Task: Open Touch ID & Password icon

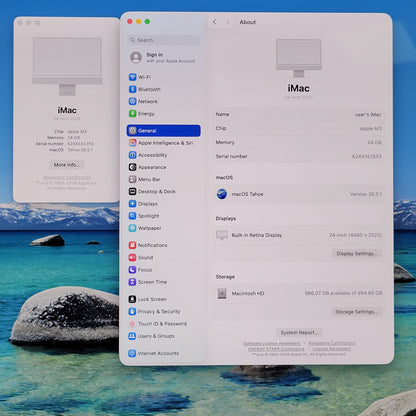Action: pyautogui.click(x=132, y=324)
